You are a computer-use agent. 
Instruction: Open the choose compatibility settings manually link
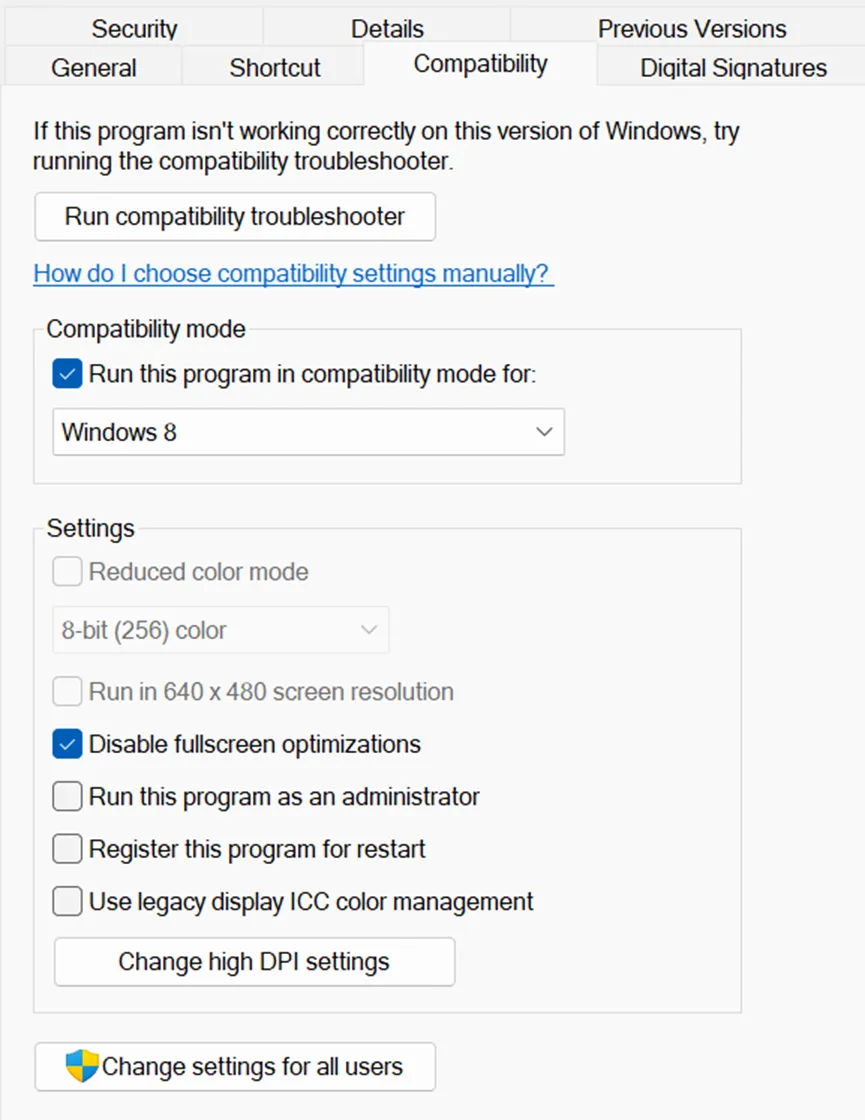[x=293, y=273]
